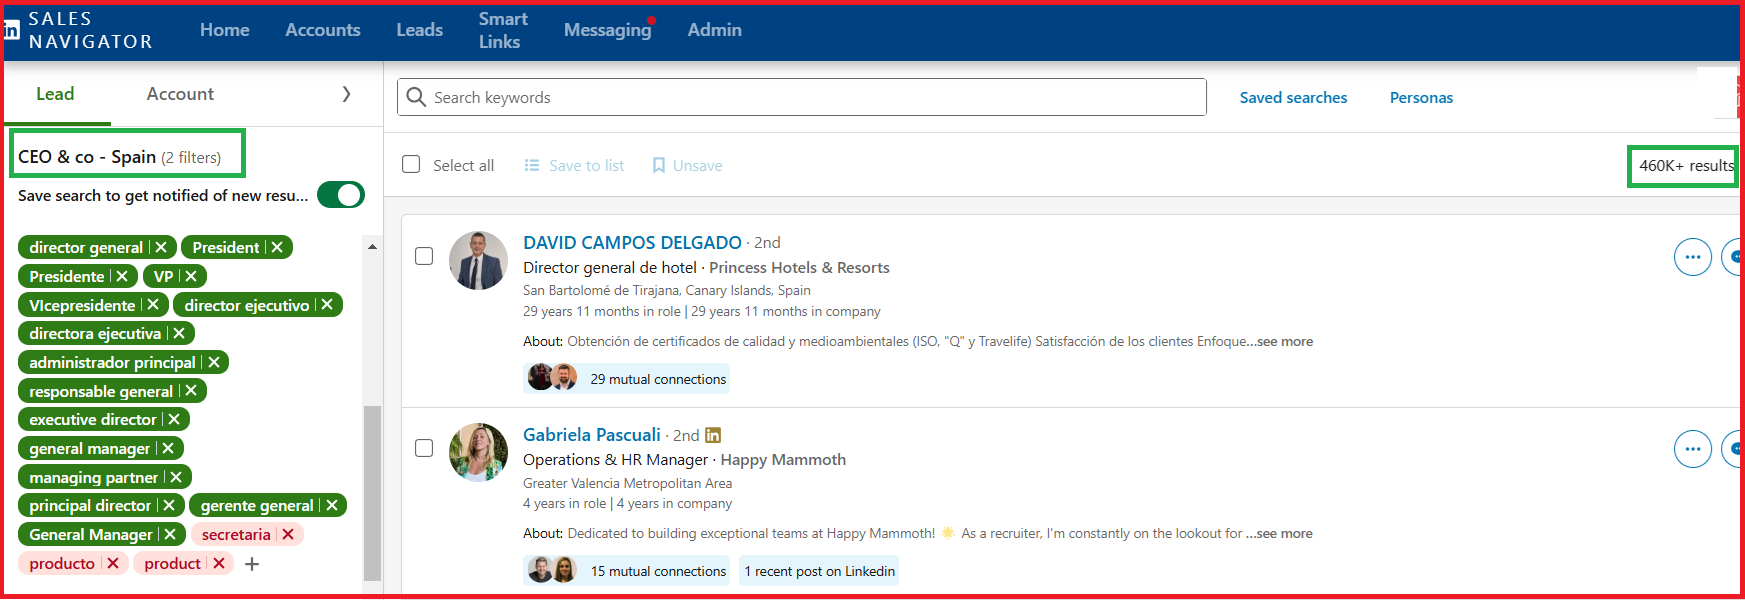Expand 'see more' in David's About text

click(x=1284, y=341)
